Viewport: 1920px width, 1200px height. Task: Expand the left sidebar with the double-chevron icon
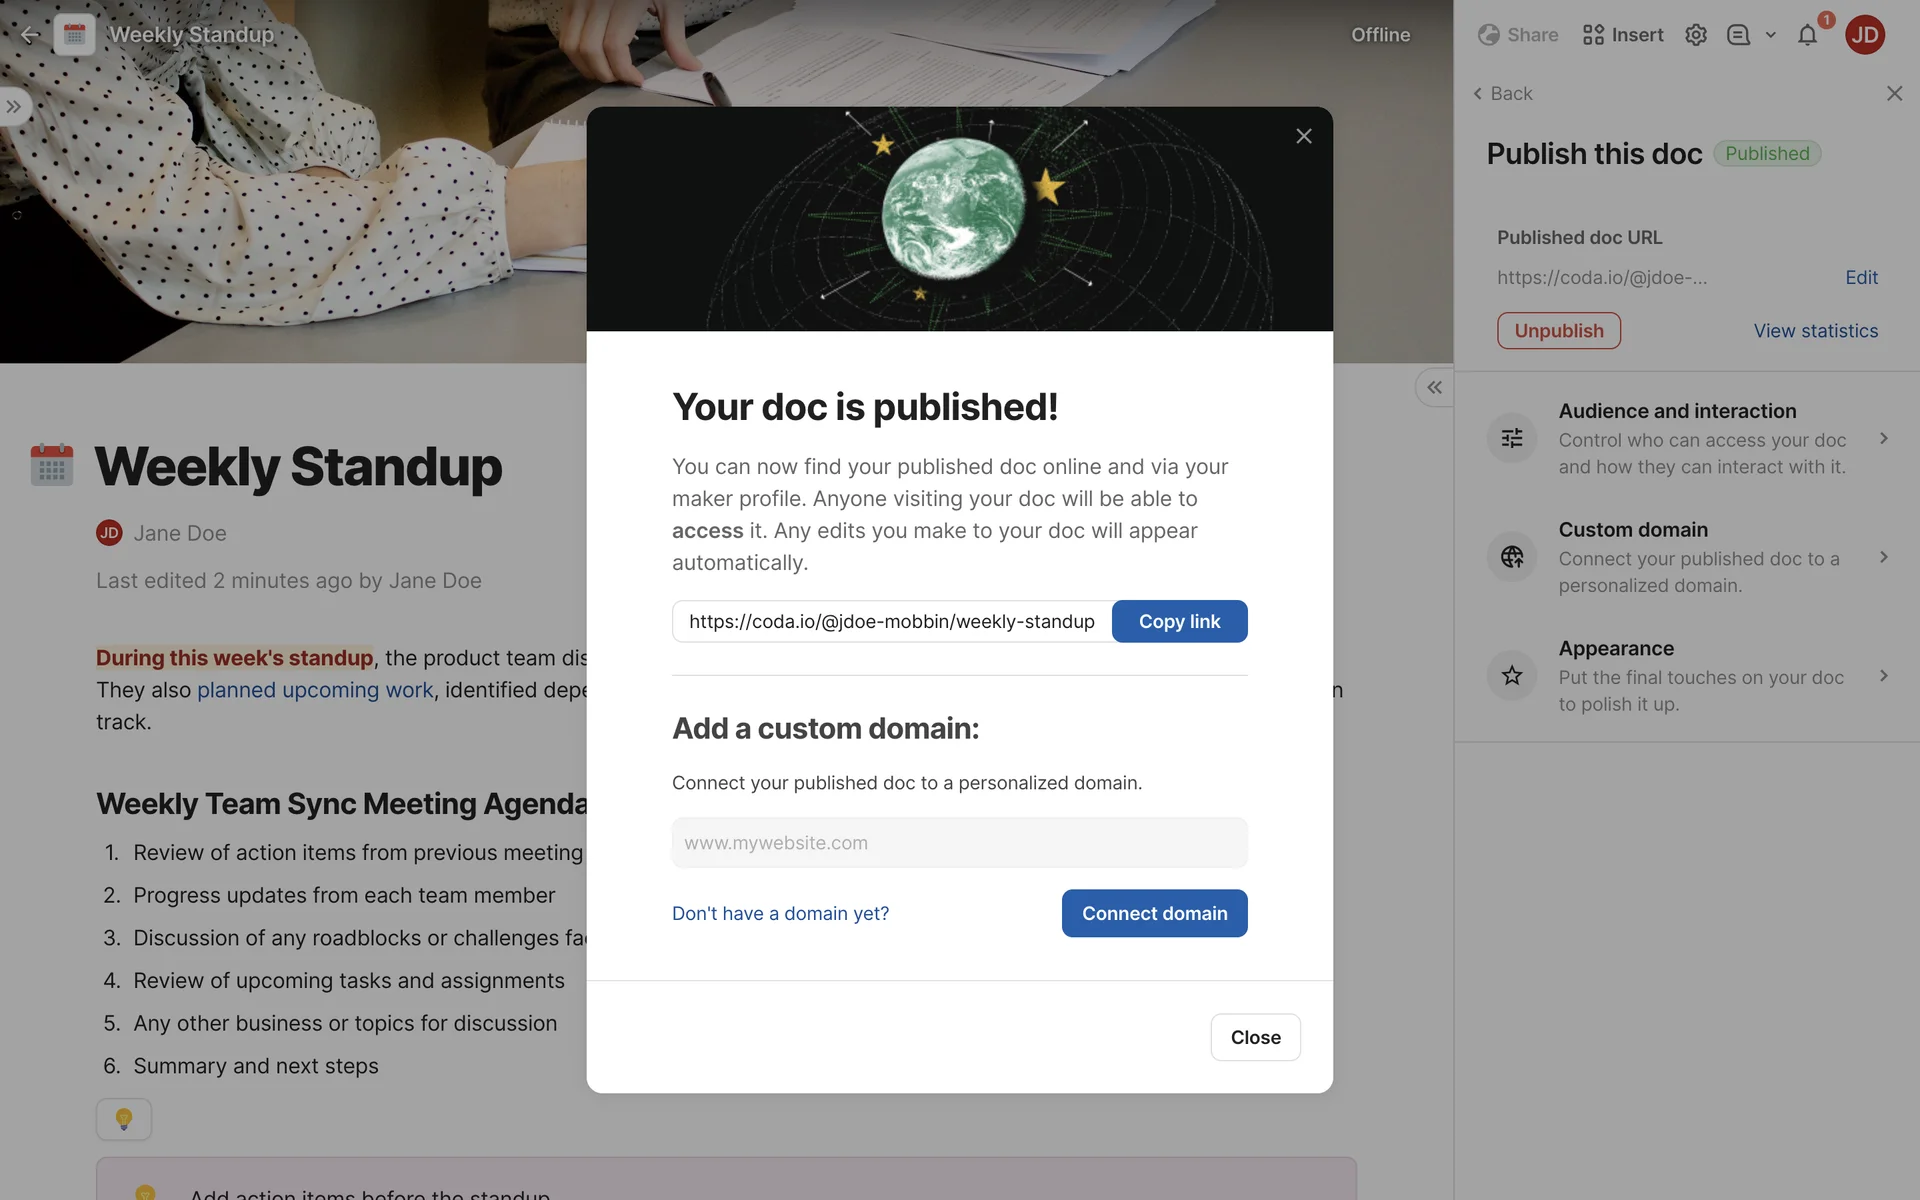pos(14,107)
